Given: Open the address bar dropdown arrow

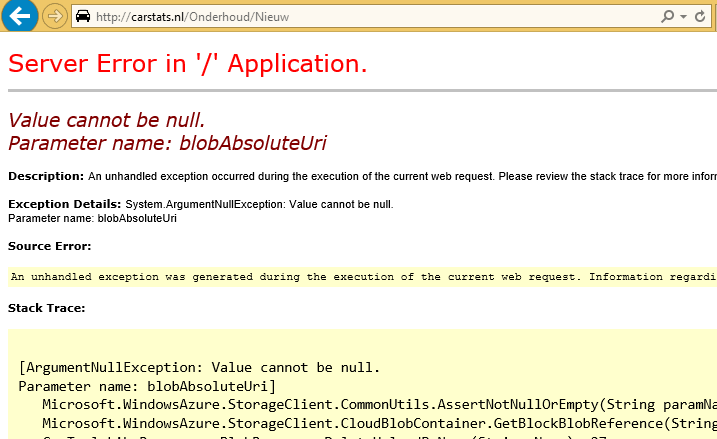Looking at the screenshot, I should click(x=684, y=16).
